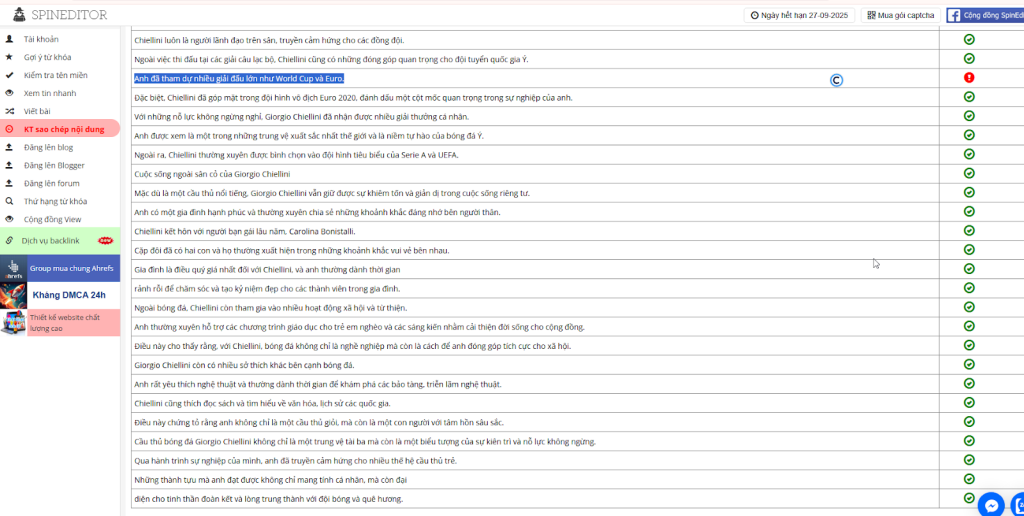Click the Zalo chat icon
The height and width of the screenshot is (516, 1024).
click(x=1017, y=505)
